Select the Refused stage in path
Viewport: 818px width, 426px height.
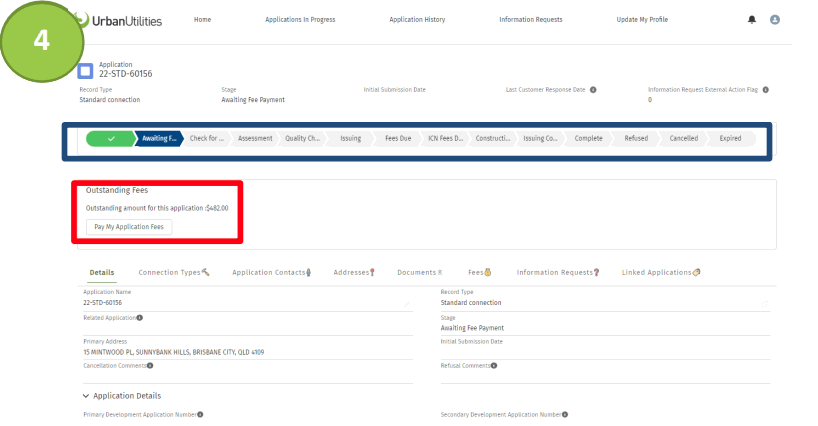click(636, 138)
